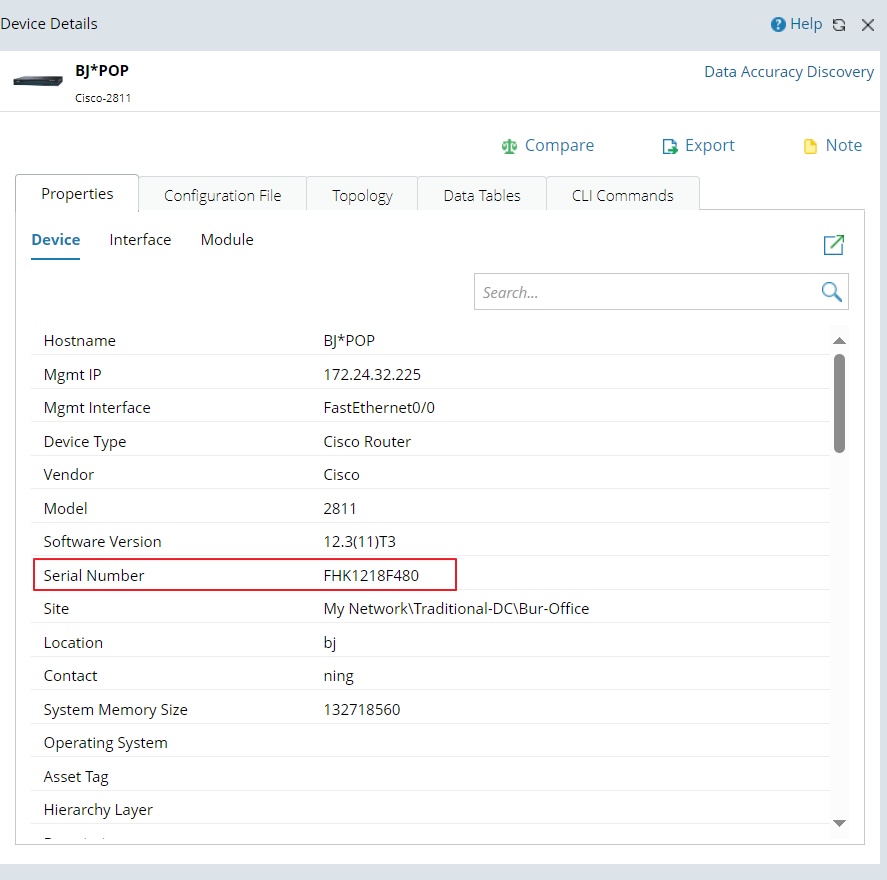Viewport: 887px width, 880px height.
Task: Click the Compare scales icon
Action: coord(510,146)
